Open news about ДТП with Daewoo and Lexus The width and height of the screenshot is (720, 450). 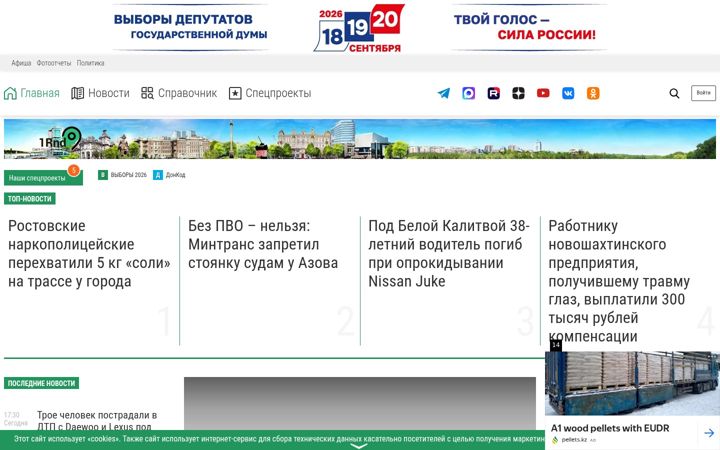pyautogui.click(x=97, y=421)
